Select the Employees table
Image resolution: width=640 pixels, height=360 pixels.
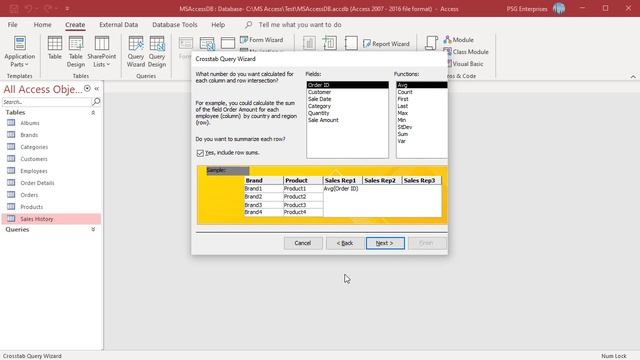(51, 171)
